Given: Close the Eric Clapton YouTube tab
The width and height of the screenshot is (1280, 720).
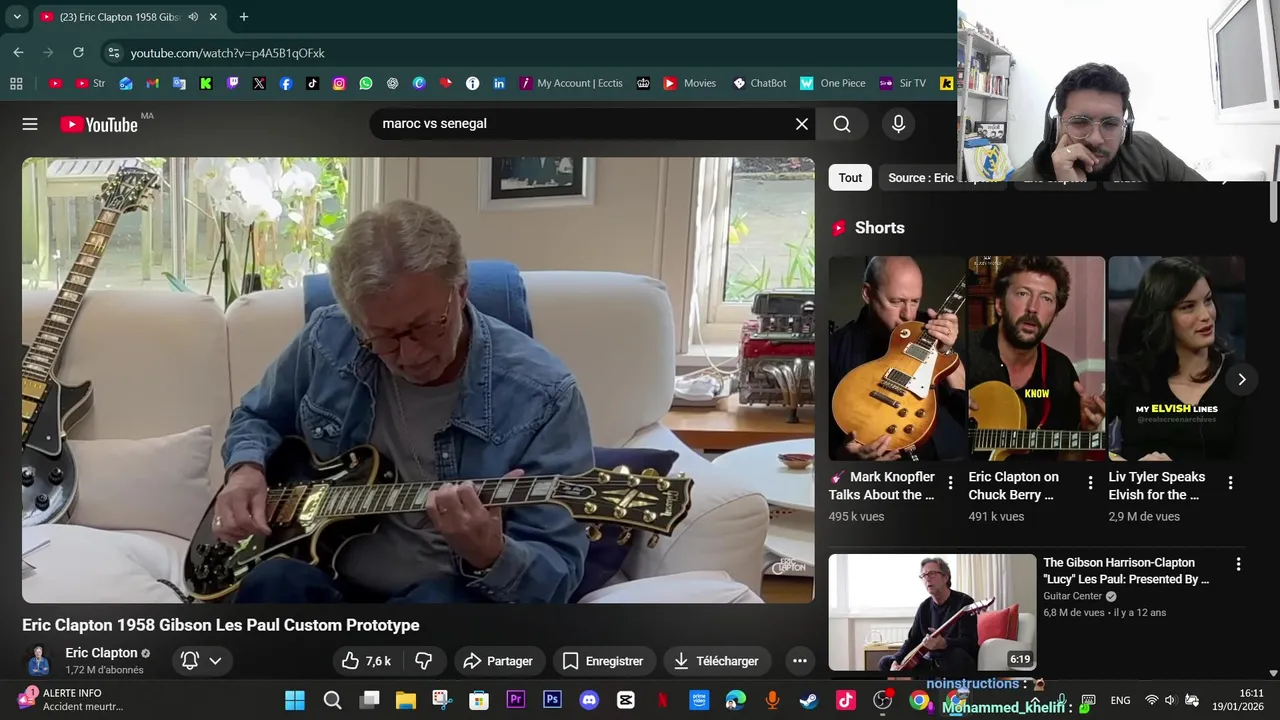Looking at the screenshot, I should (x=213, y=17).
